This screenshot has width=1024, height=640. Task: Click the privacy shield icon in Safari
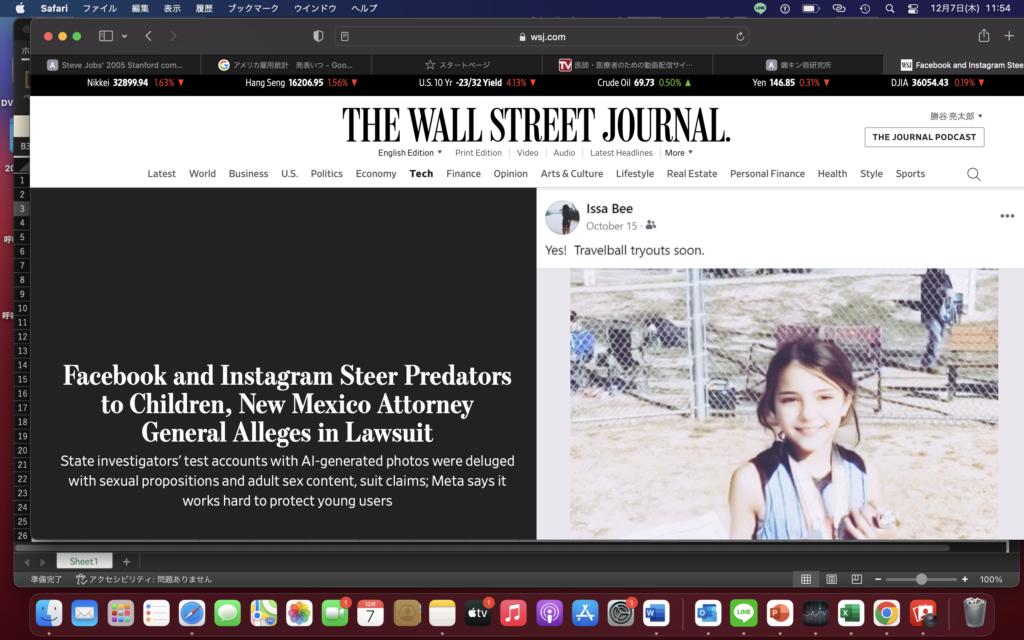click(x=318, y=36)
